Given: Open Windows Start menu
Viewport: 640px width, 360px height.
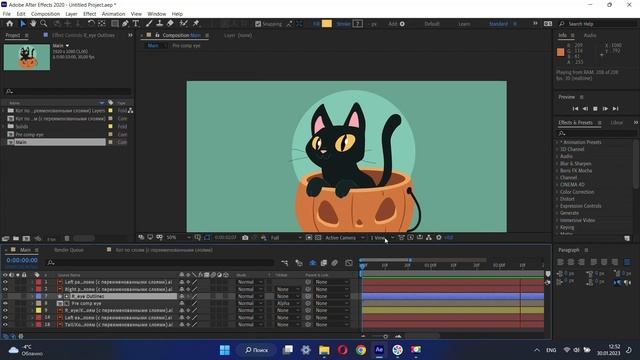Looking at the screenshot, I should point(225,350).
